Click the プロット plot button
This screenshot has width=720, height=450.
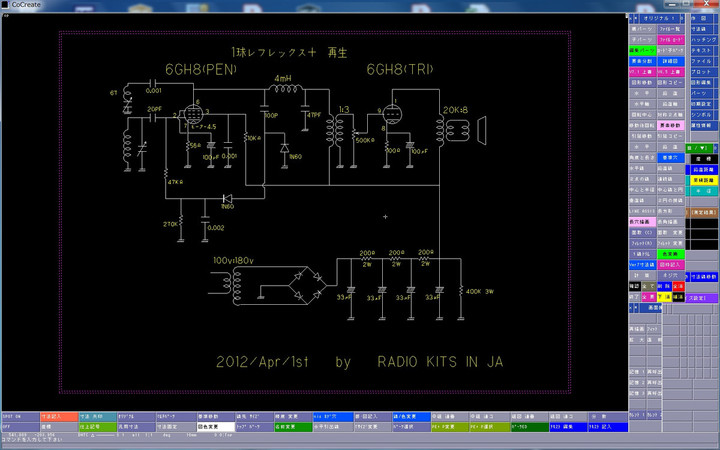[701, 72]
